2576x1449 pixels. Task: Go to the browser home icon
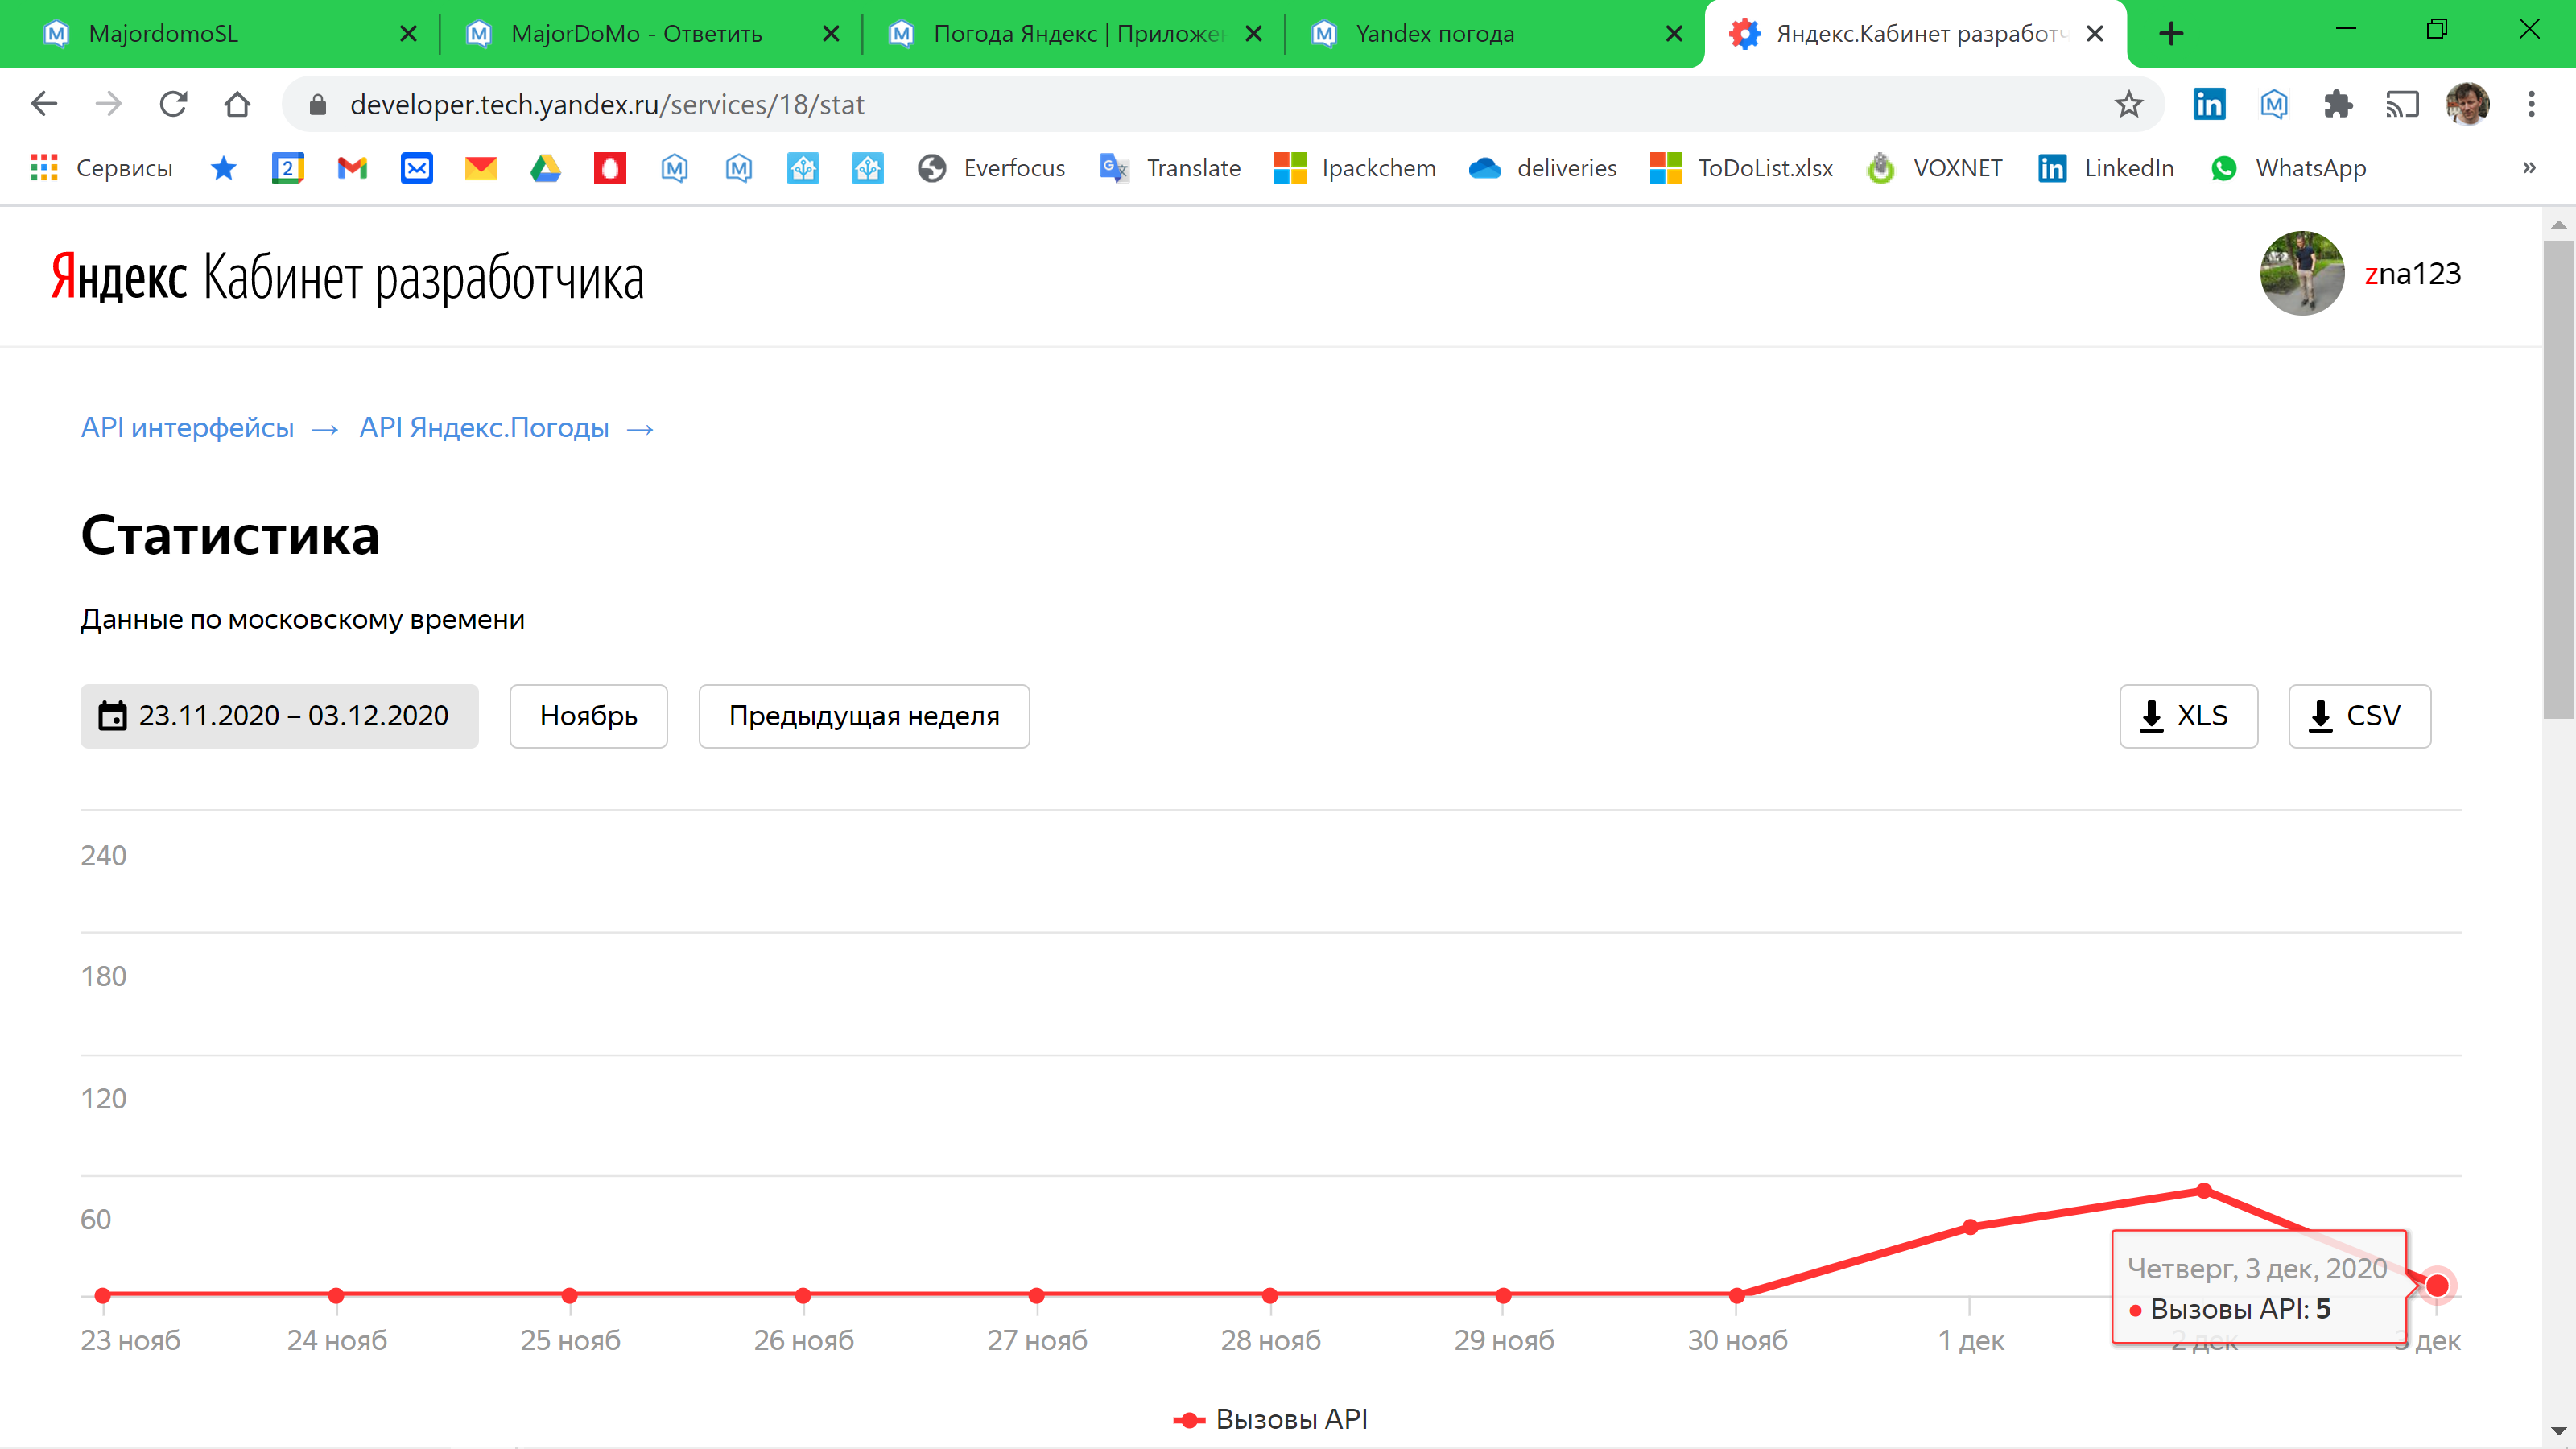237,104
